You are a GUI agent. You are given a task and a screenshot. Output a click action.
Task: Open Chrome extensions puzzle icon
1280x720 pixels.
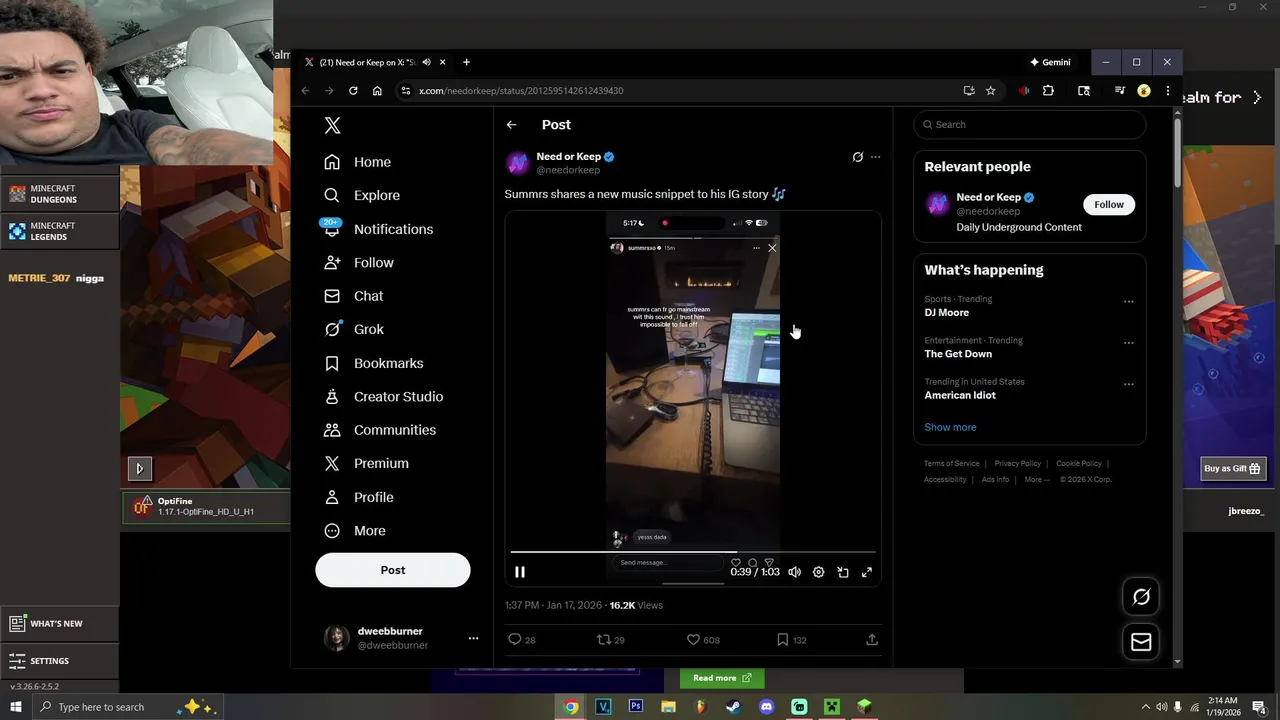[1048, 90]
